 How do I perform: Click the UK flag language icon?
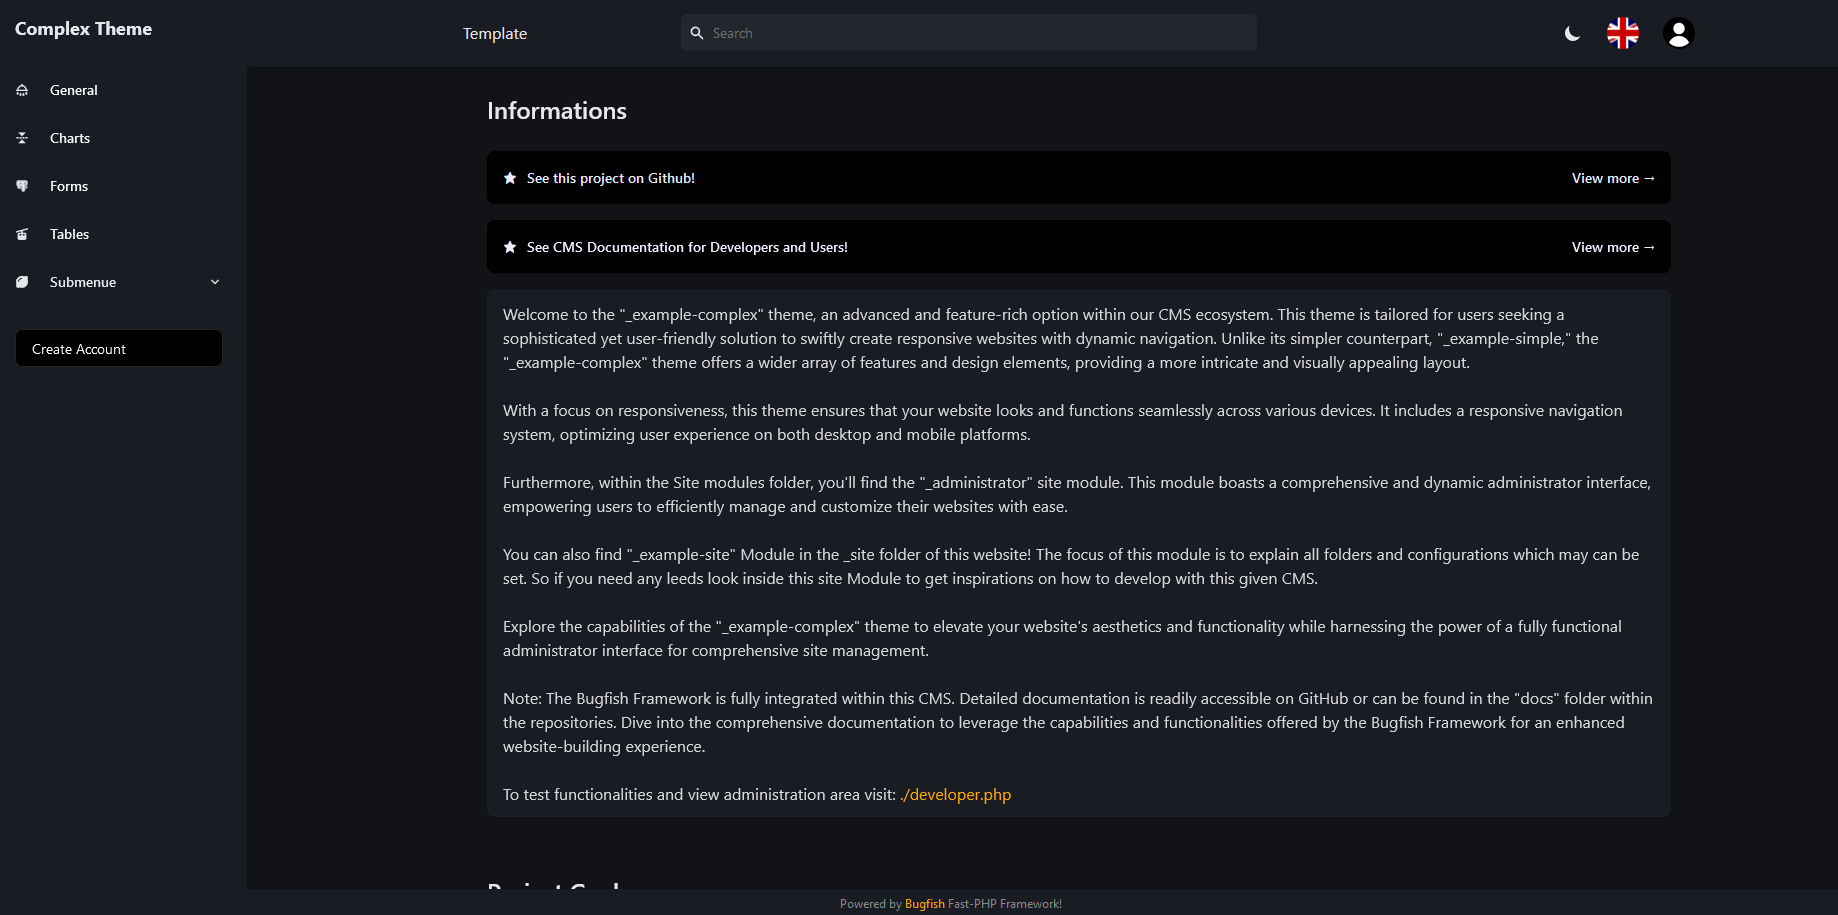click(x=1622, y=33)
